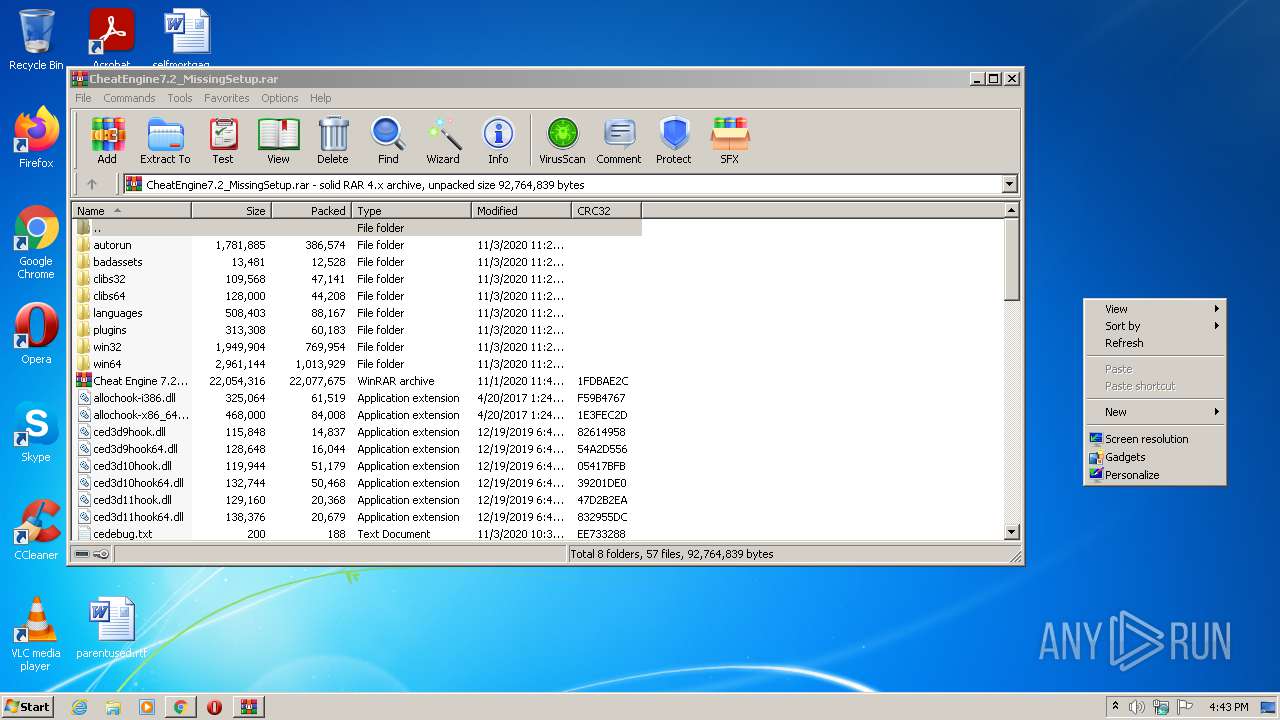The image size is (1280, 720).
Task: Select the win64 folder
Action: pos(357,364)
